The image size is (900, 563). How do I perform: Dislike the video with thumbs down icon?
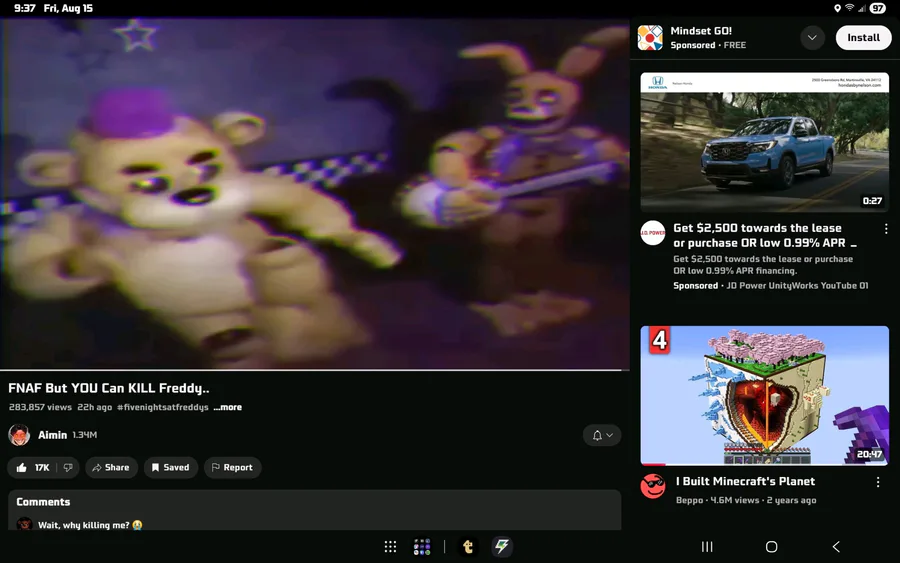(x=68, y=467)
